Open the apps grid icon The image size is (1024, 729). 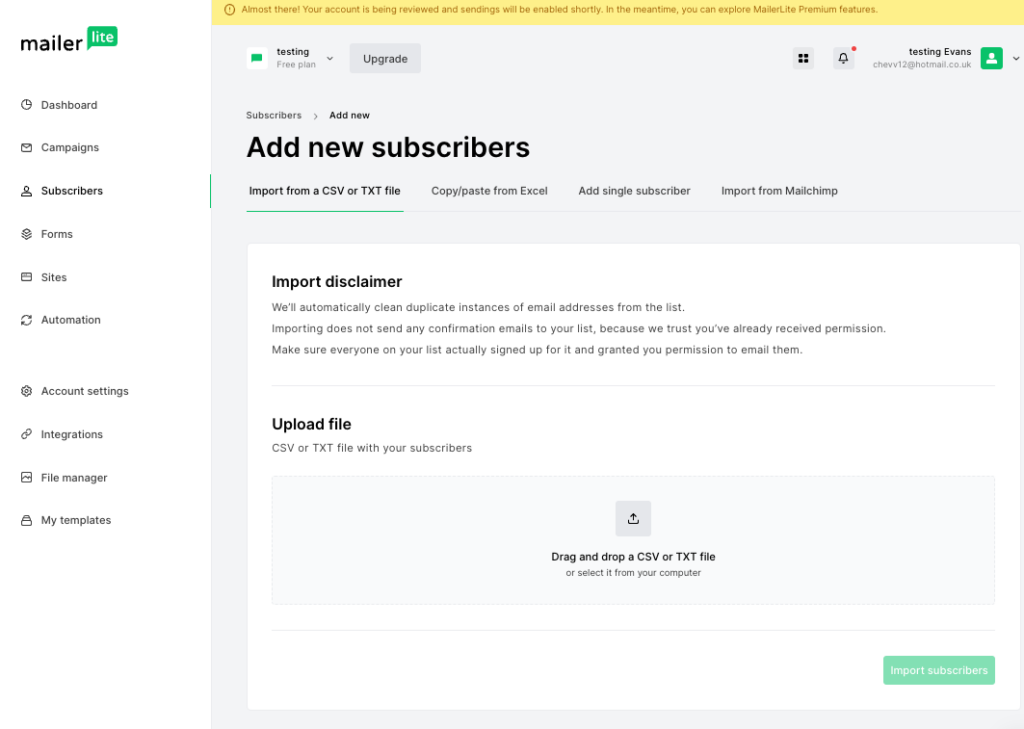point(803,59)
